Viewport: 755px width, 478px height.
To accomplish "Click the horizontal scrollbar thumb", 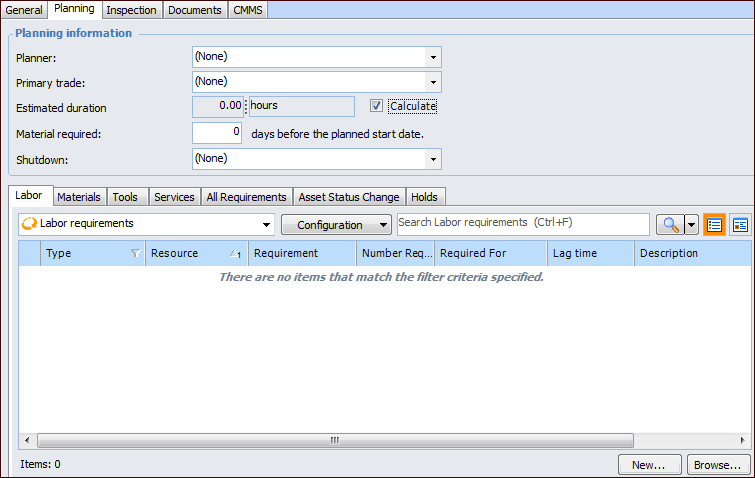I will [x=335, y=440].
